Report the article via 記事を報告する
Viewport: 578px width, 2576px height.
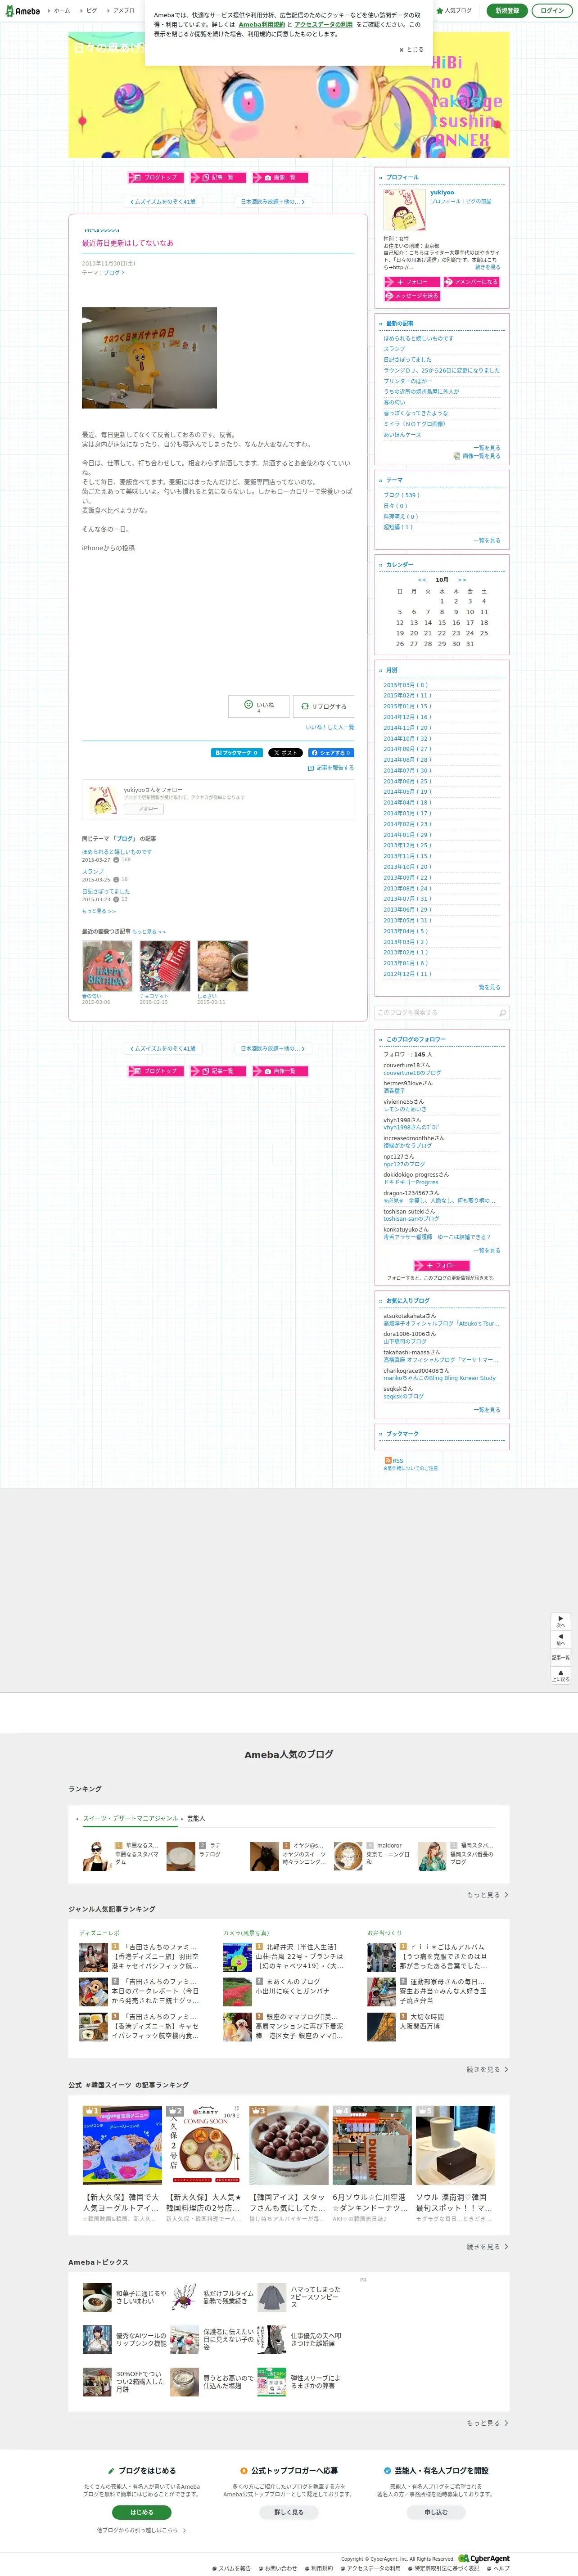[x=331, y=768]
